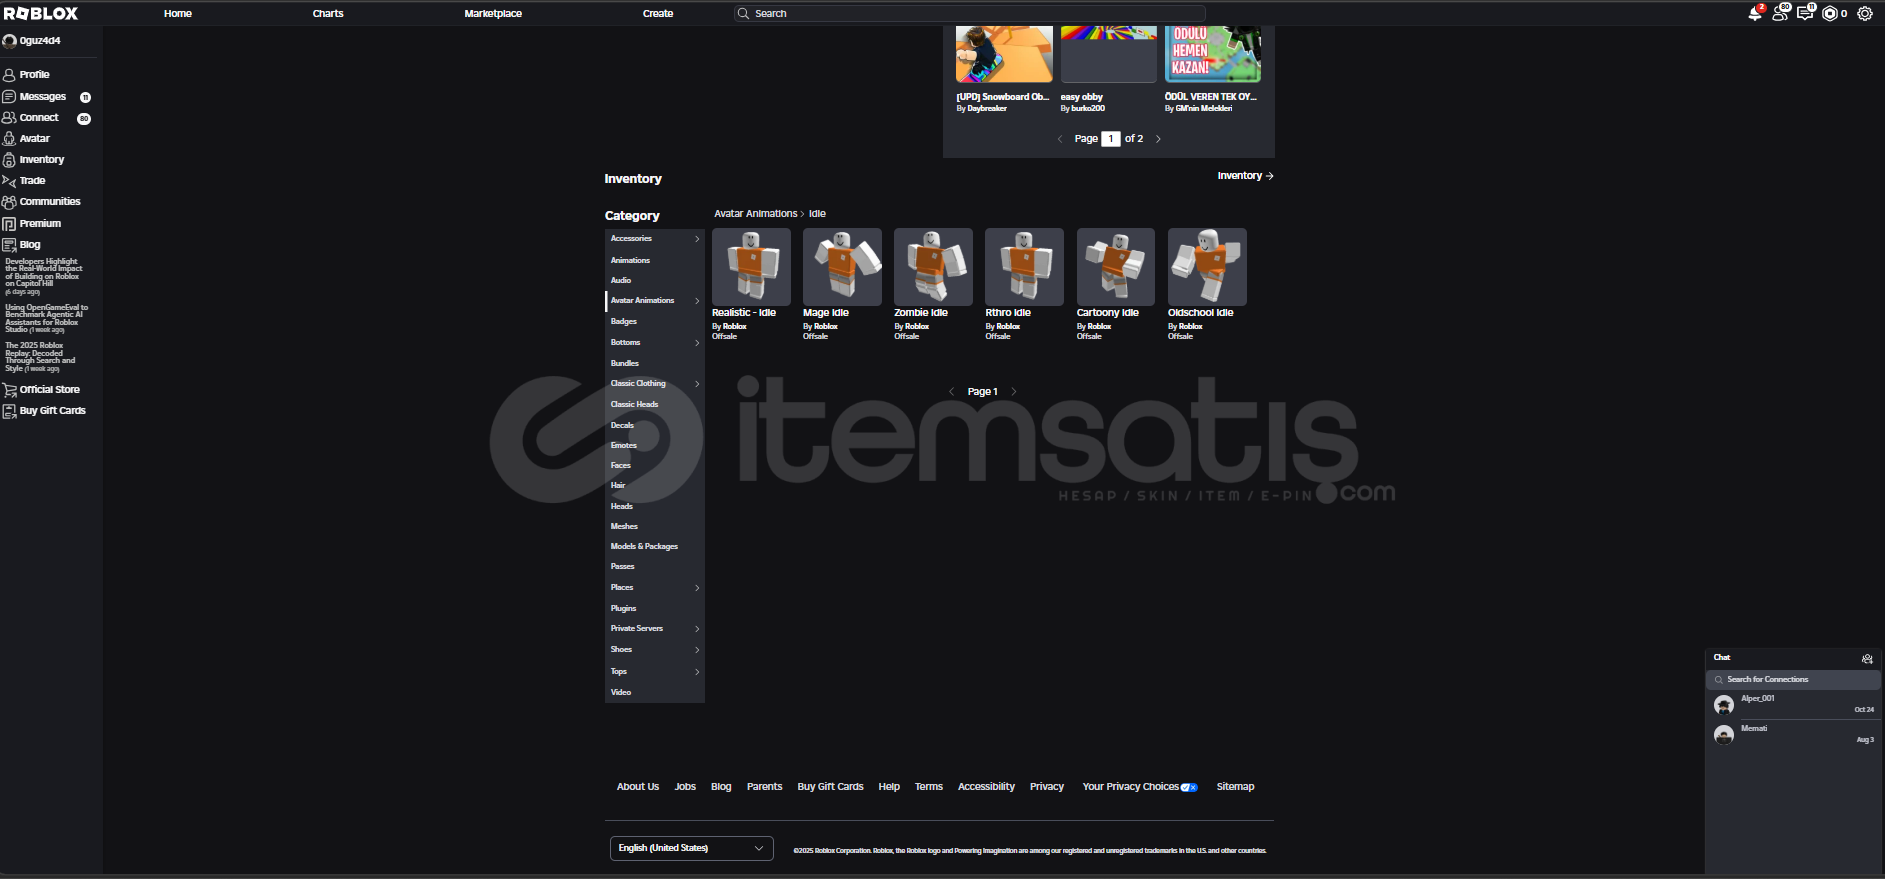Expand the Bottoms category

click(697, 343)
